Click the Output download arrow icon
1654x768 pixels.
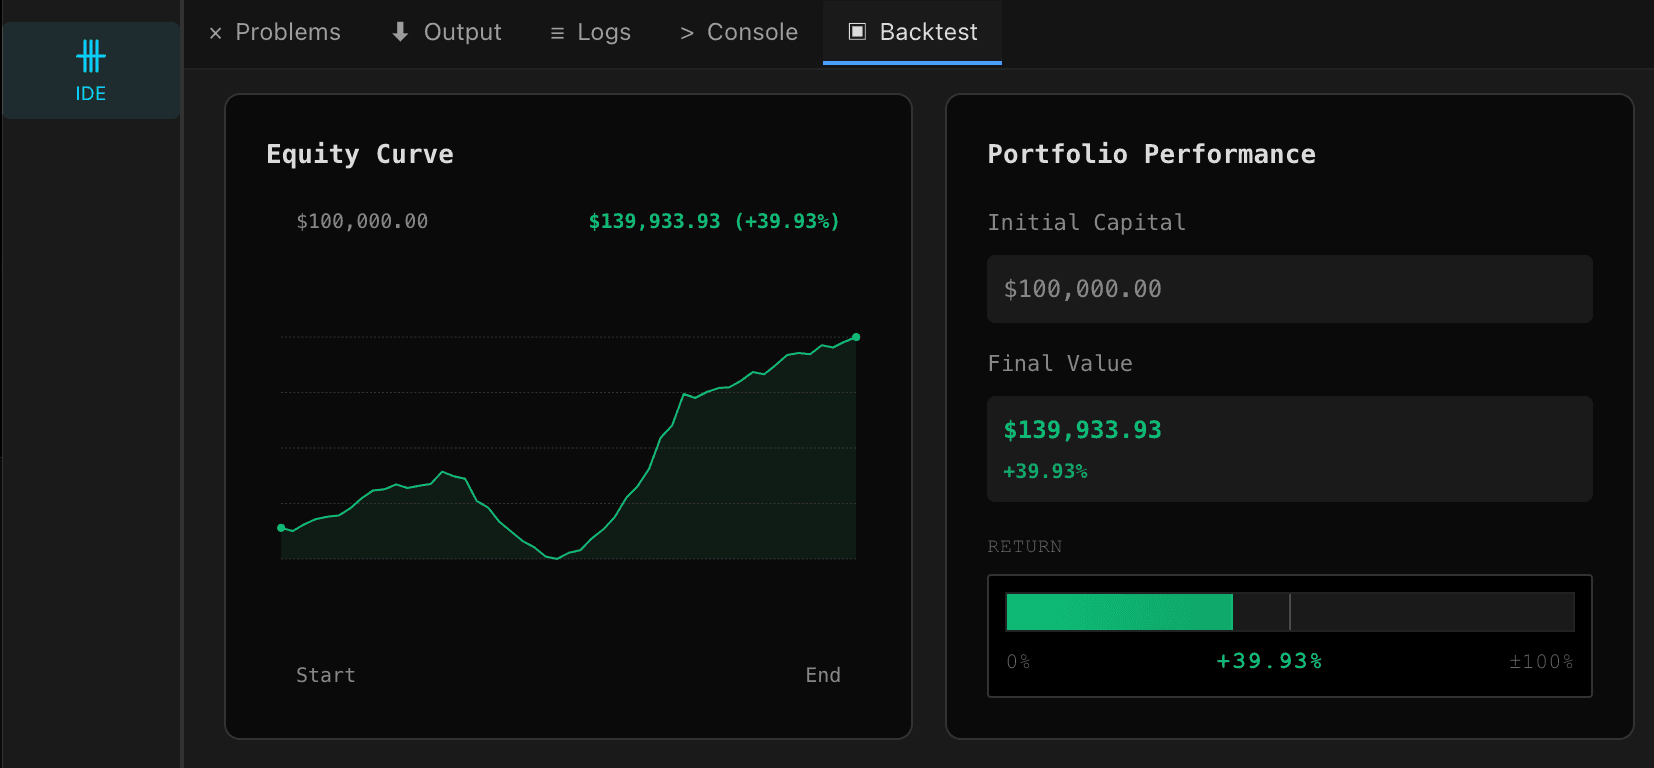tap(400, 32)
